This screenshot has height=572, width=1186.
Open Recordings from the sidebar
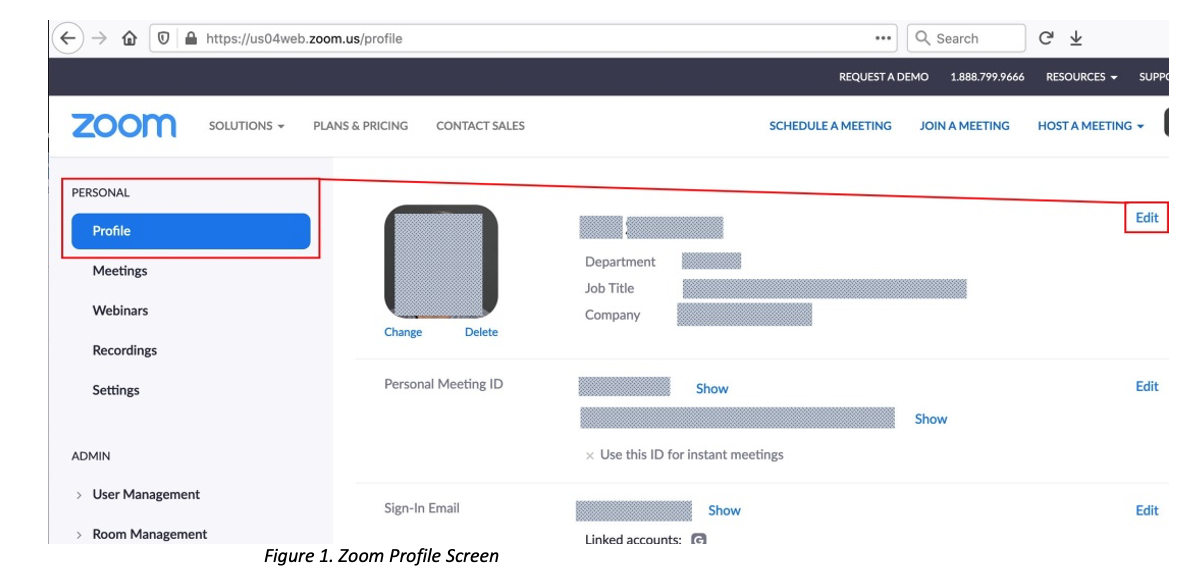pos(125,351)
